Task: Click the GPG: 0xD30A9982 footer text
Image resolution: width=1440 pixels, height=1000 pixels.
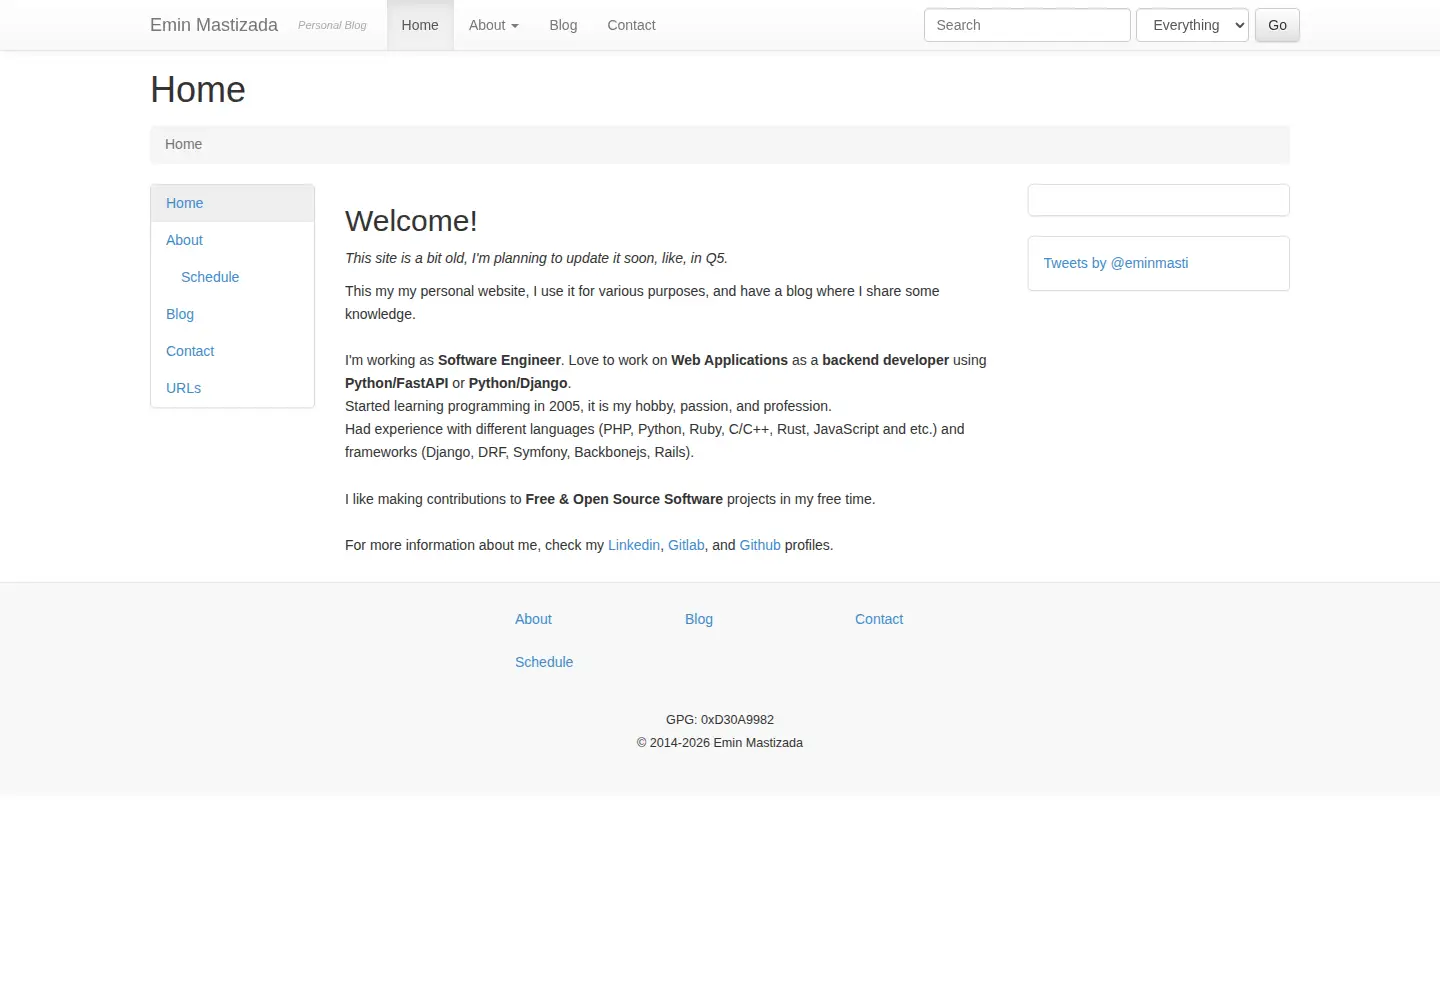Action: [x=720, y=720]
